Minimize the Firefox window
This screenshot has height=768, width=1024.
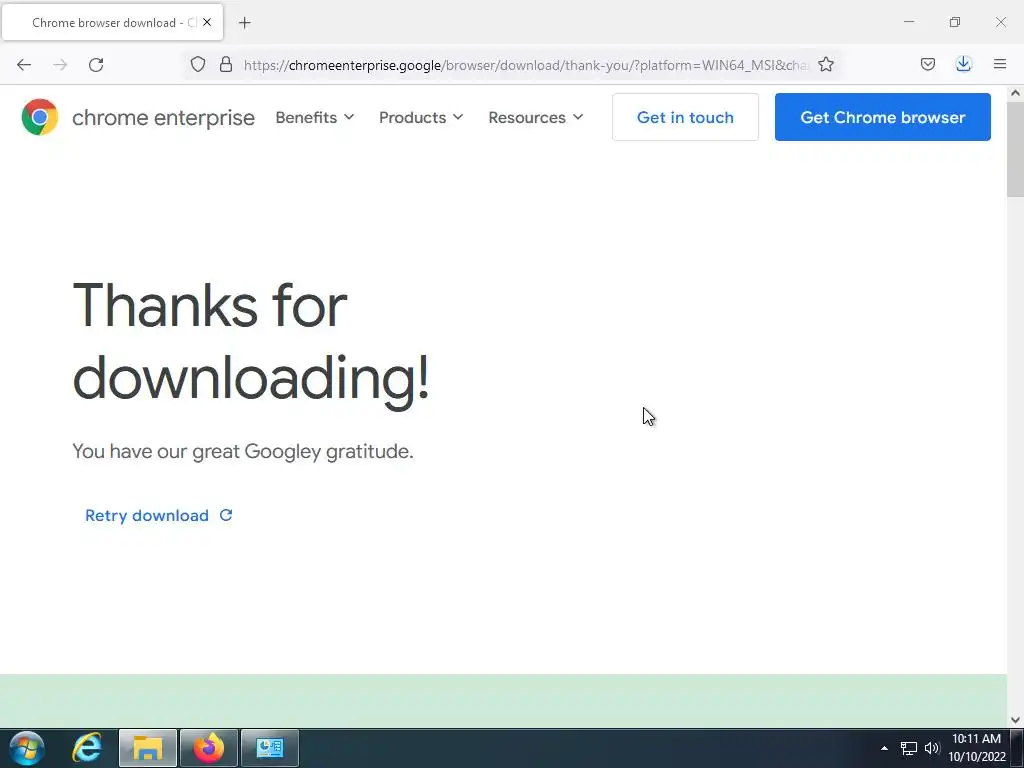pos(908,22)
